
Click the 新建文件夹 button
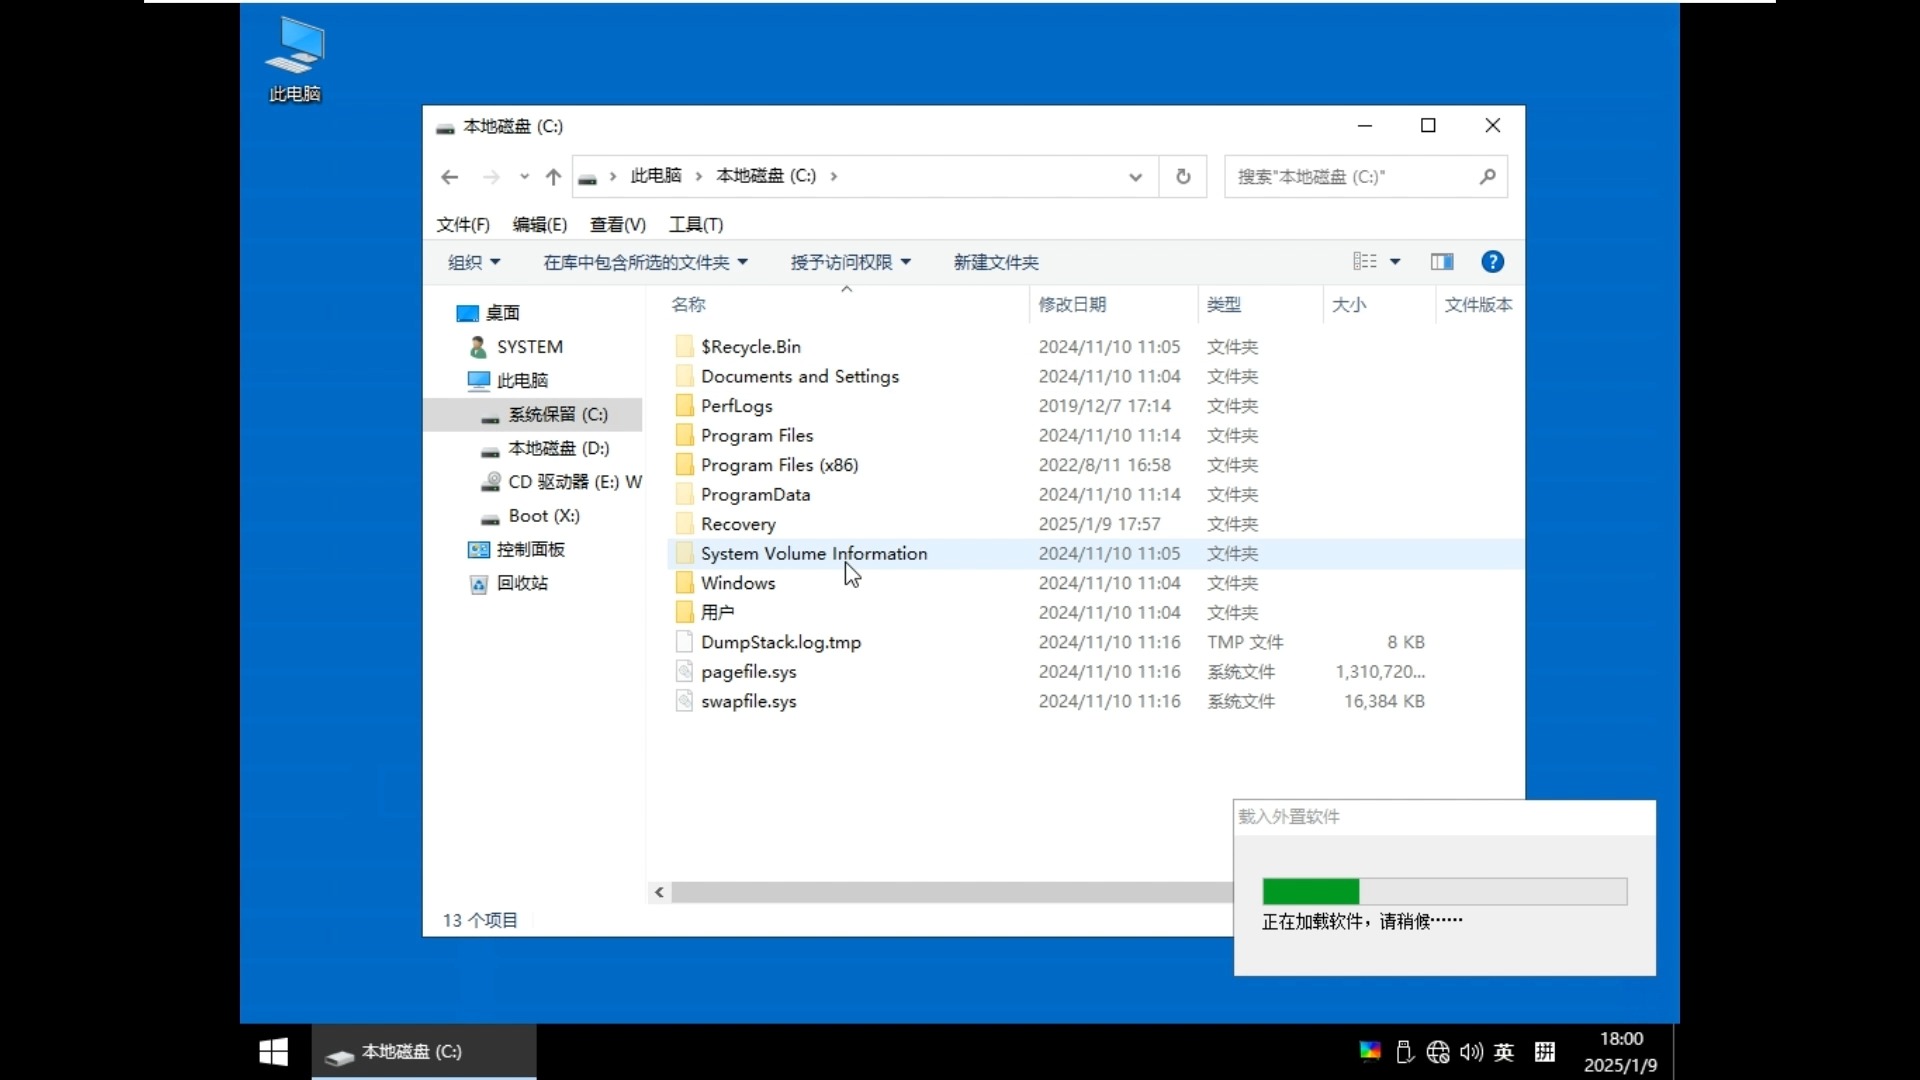pos(996,262)
